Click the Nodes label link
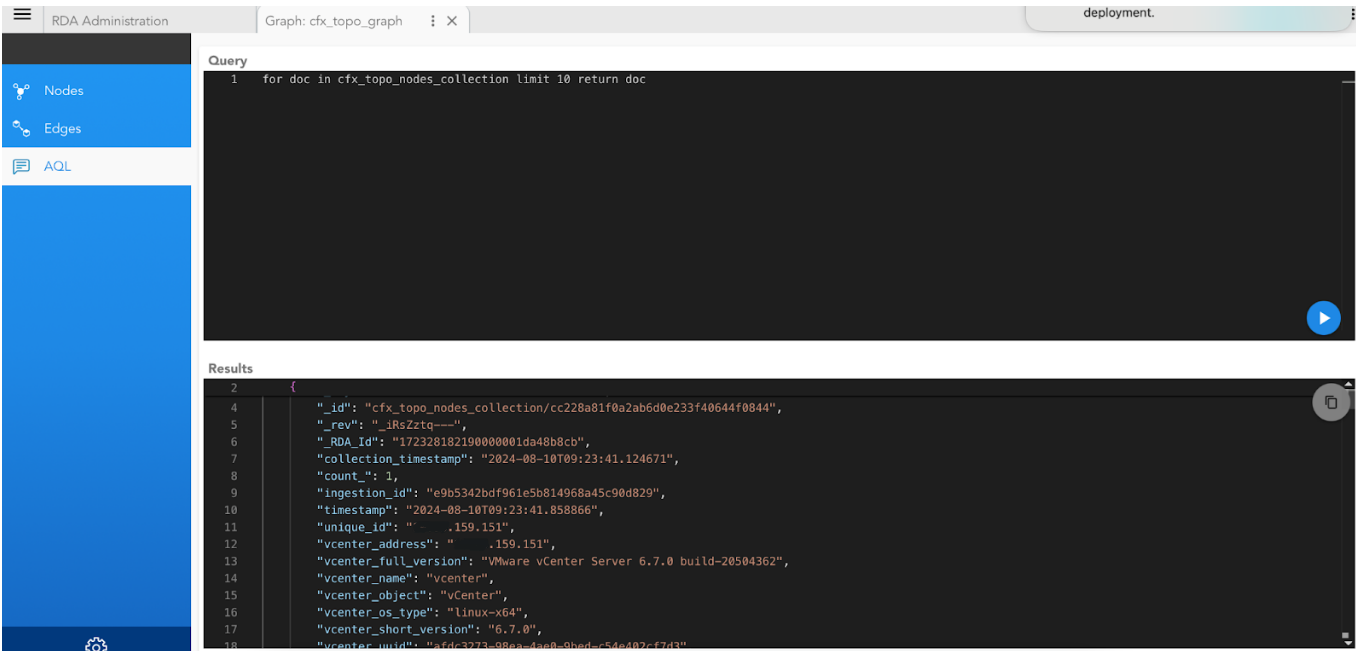Viewport: 1369px width, 656px height. pyautogui.click(x=63, y=90)
